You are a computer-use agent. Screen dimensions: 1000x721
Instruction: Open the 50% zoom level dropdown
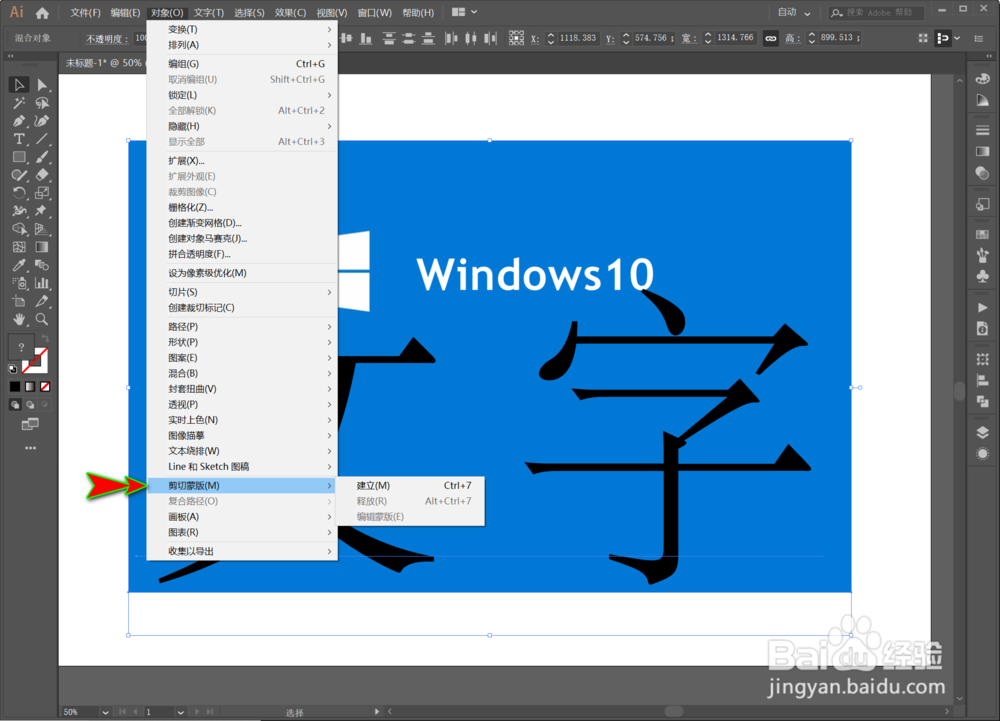[105, 712]
